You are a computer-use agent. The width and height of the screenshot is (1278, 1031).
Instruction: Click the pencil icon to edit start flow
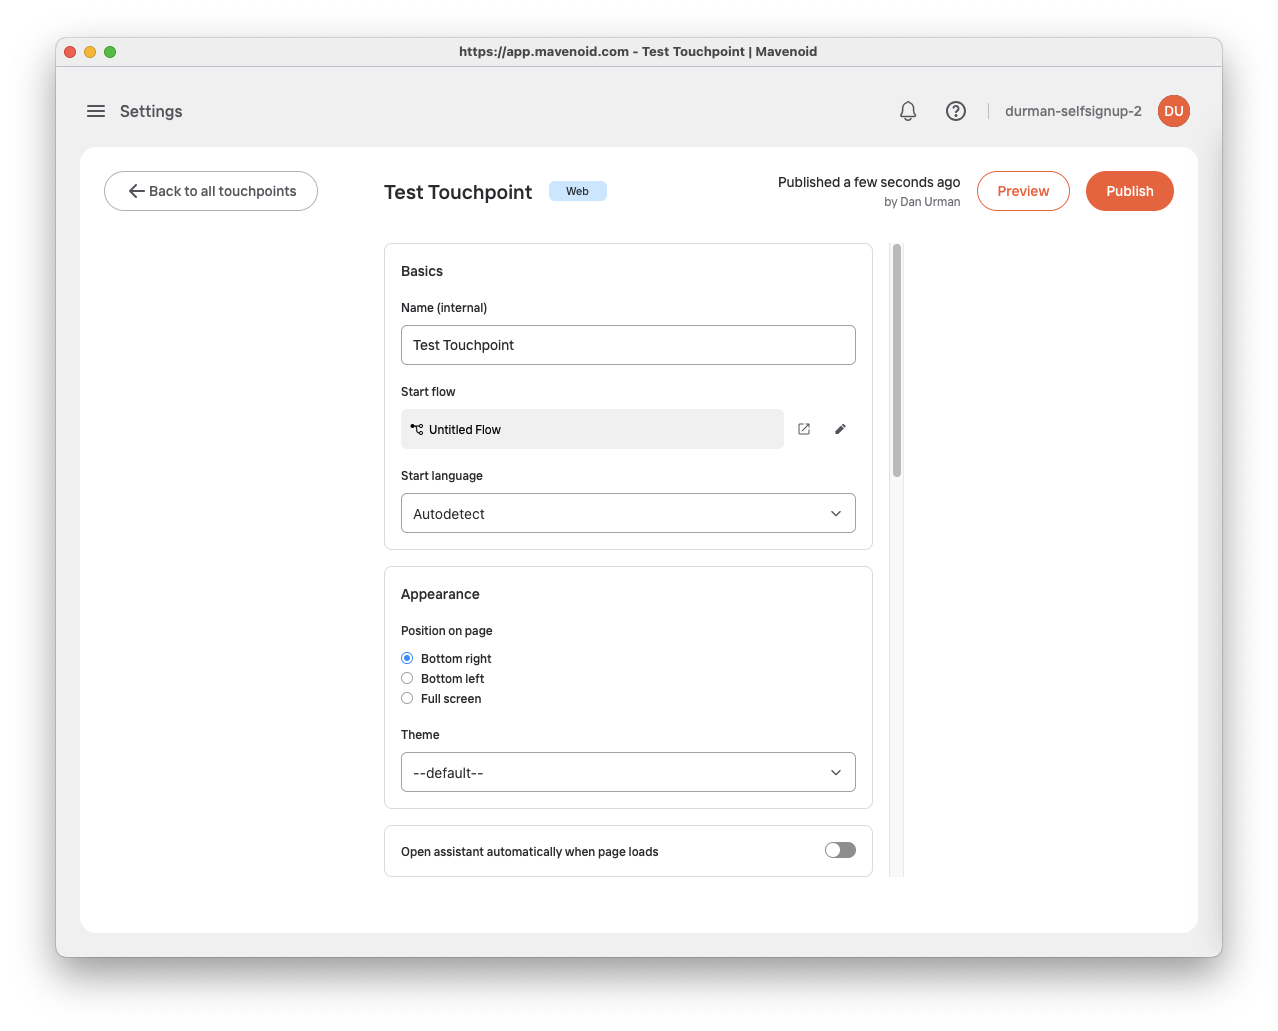[840, 429]
